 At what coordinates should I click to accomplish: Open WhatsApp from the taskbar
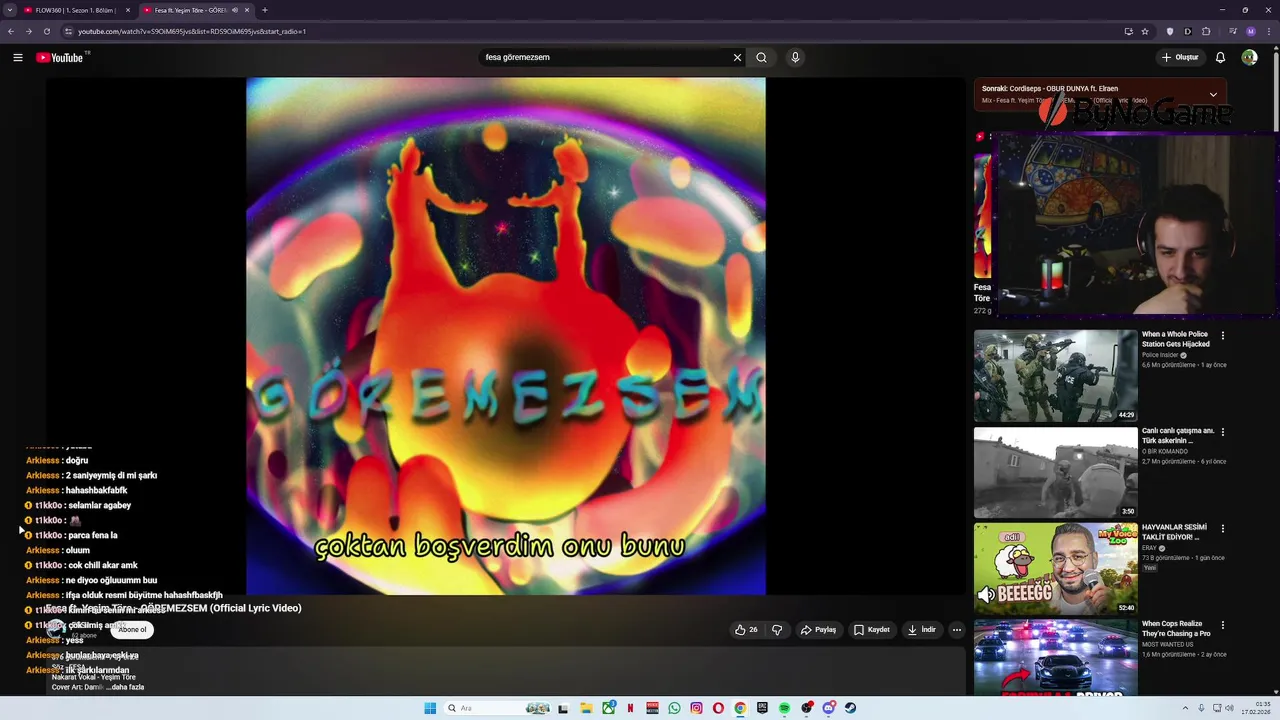(x=674, y=708)
